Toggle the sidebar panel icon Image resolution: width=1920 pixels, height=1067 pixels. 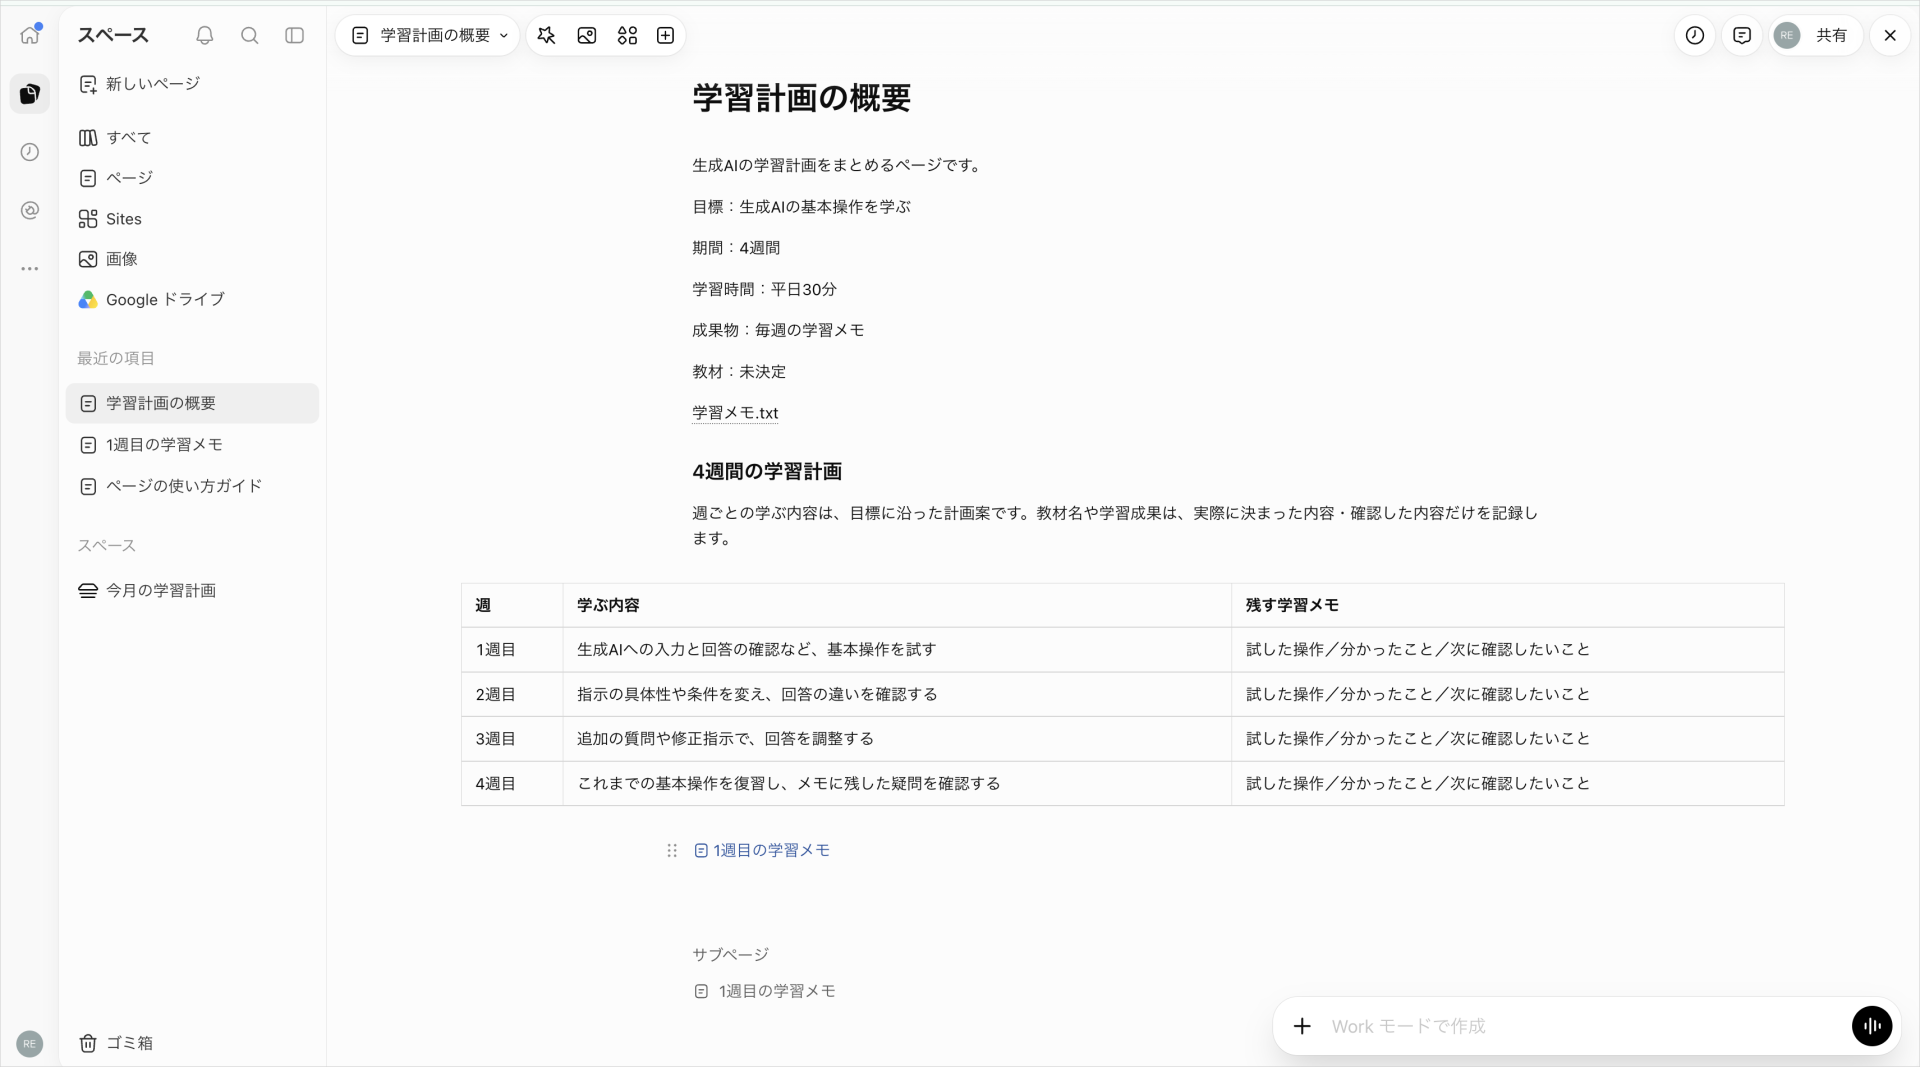coord(295,35)
